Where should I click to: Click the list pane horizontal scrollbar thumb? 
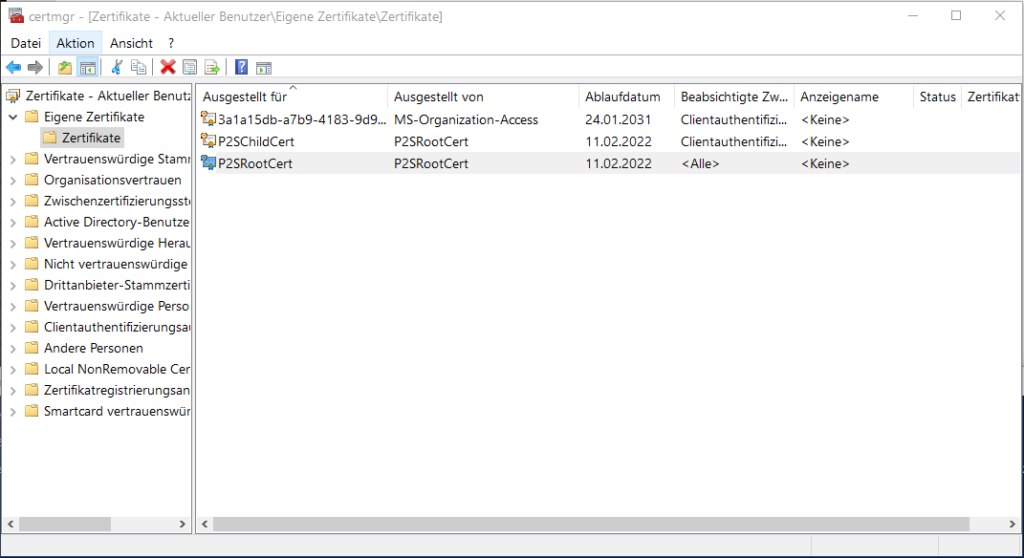[x=591, y=524]
